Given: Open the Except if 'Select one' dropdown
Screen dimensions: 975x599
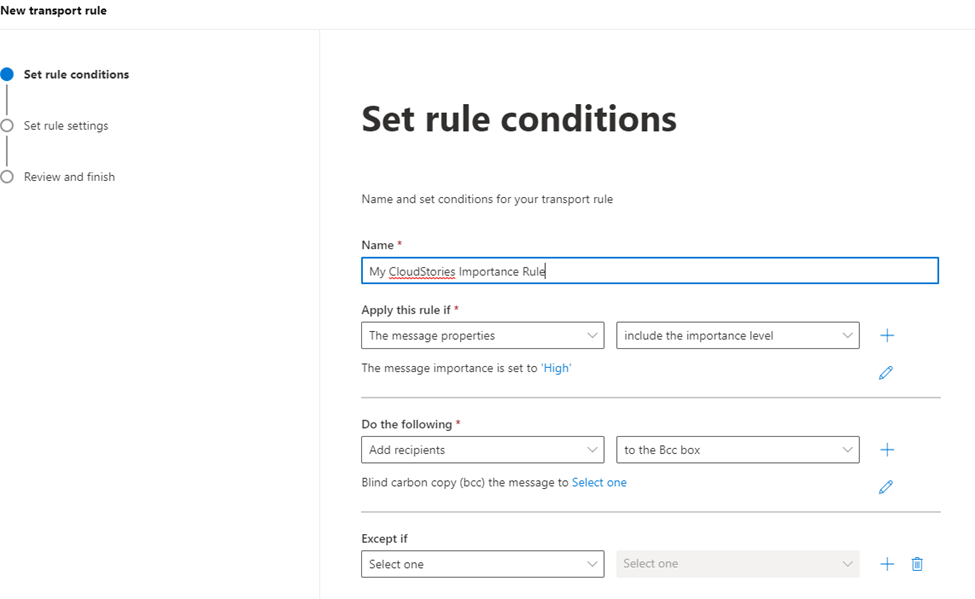Looking at the screenshot, I should coord(482,564).
